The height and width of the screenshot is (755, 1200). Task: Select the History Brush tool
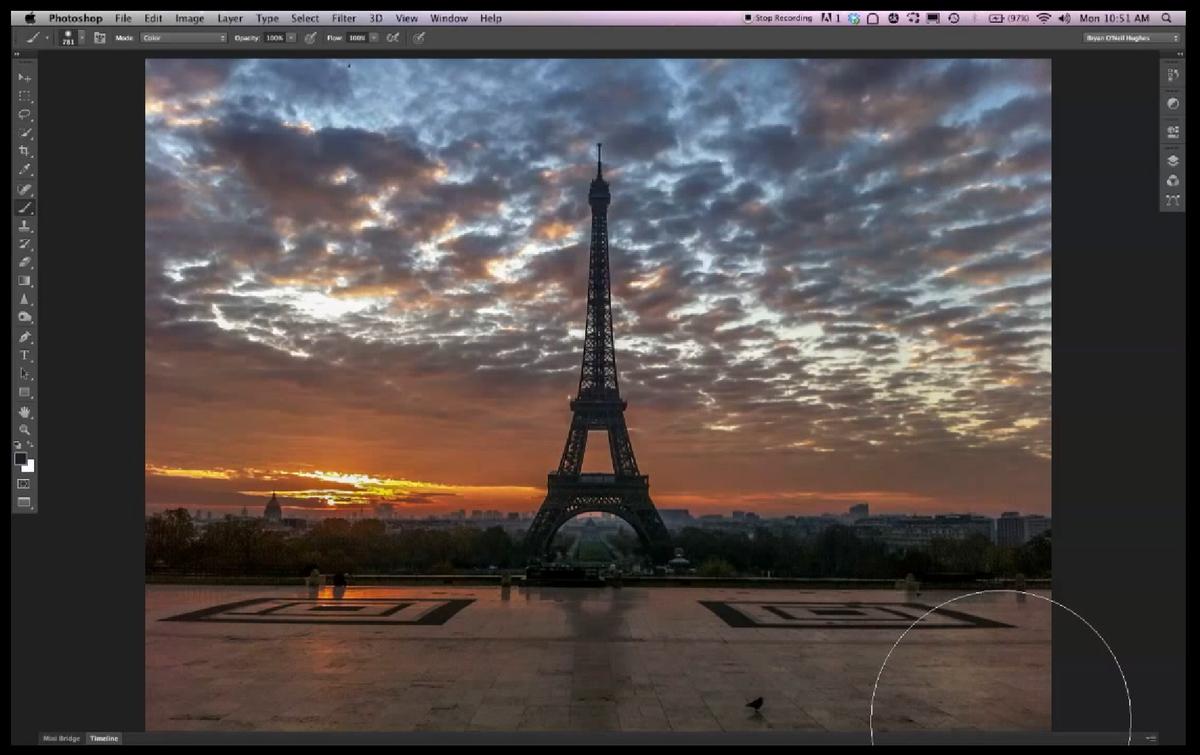coord(25,244)
